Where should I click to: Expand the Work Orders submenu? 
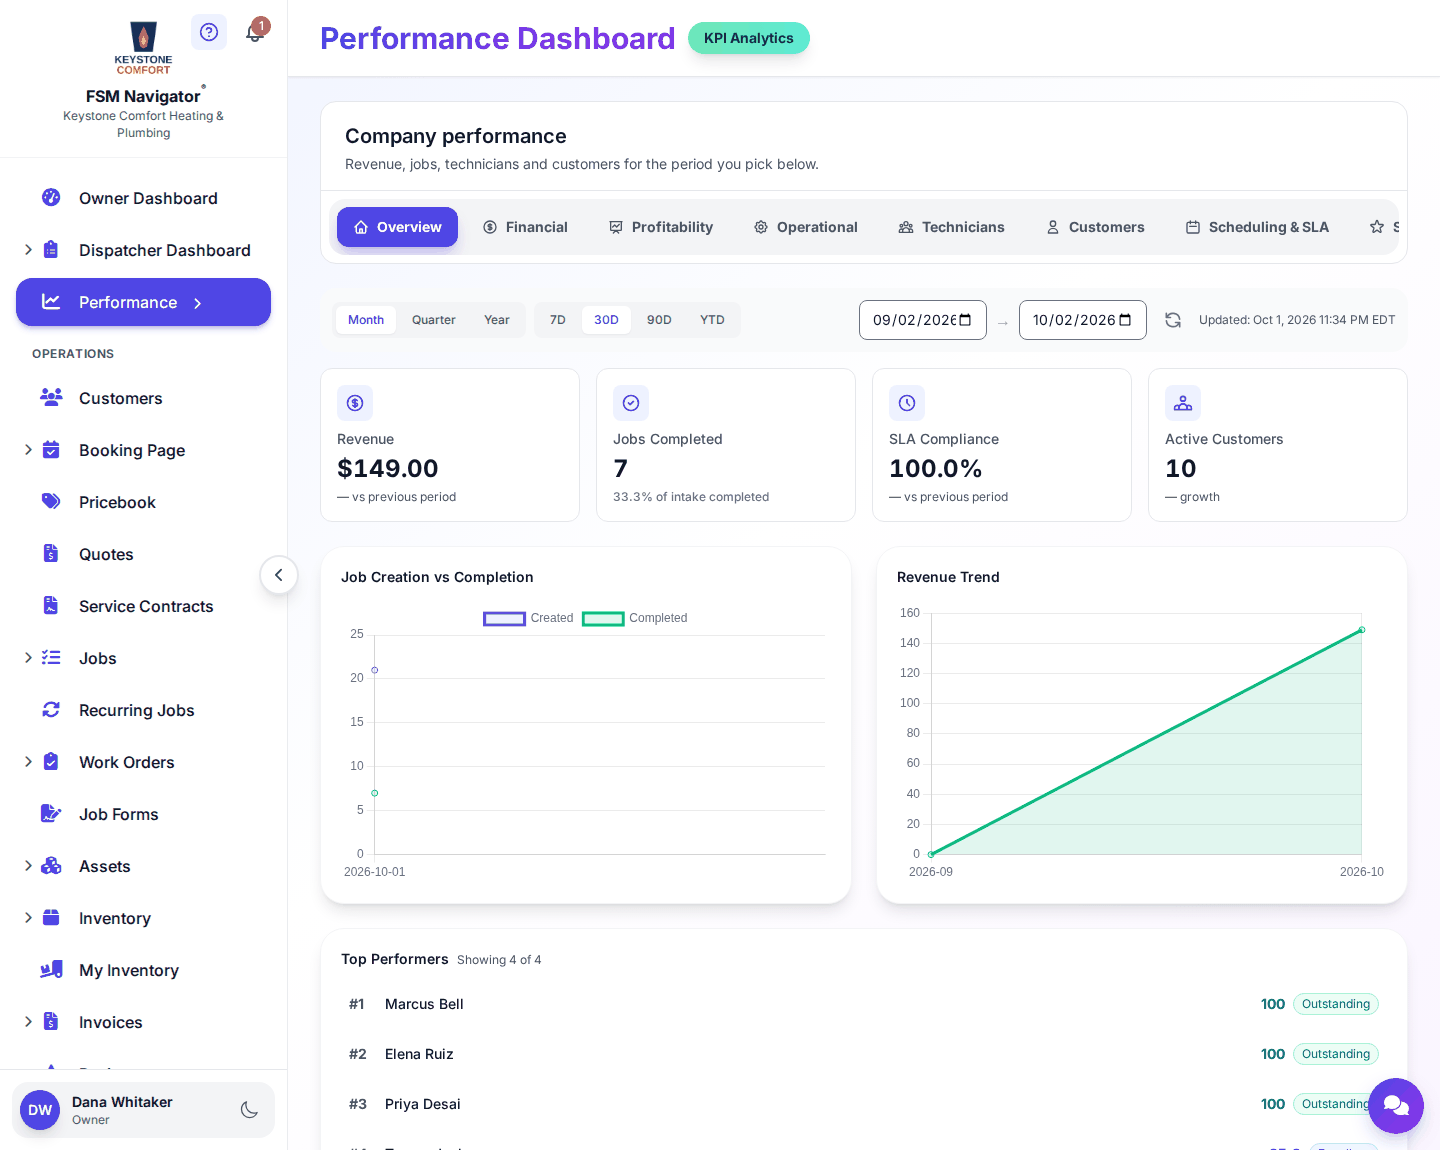[x=28, y=762]
